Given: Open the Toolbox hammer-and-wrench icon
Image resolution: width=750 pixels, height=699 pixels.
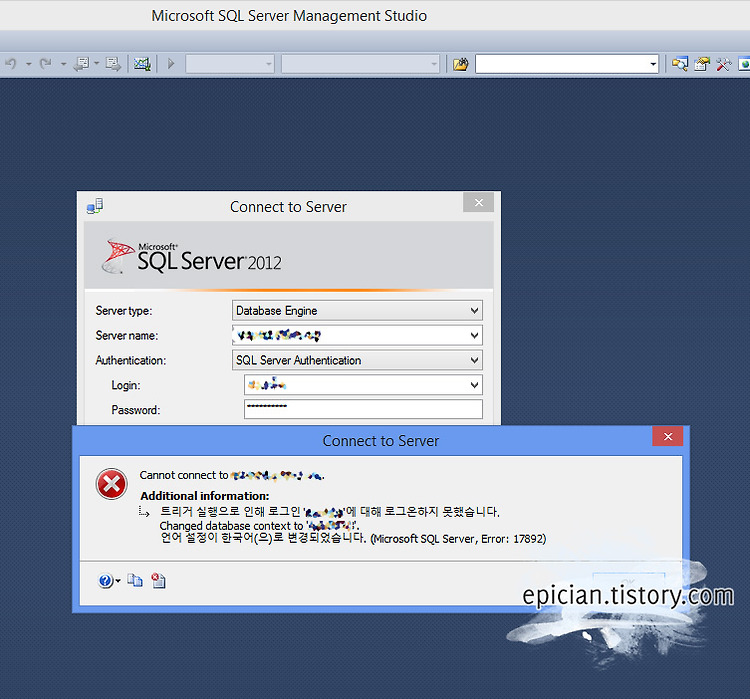Looking at the screenshot, I should 723,64.
